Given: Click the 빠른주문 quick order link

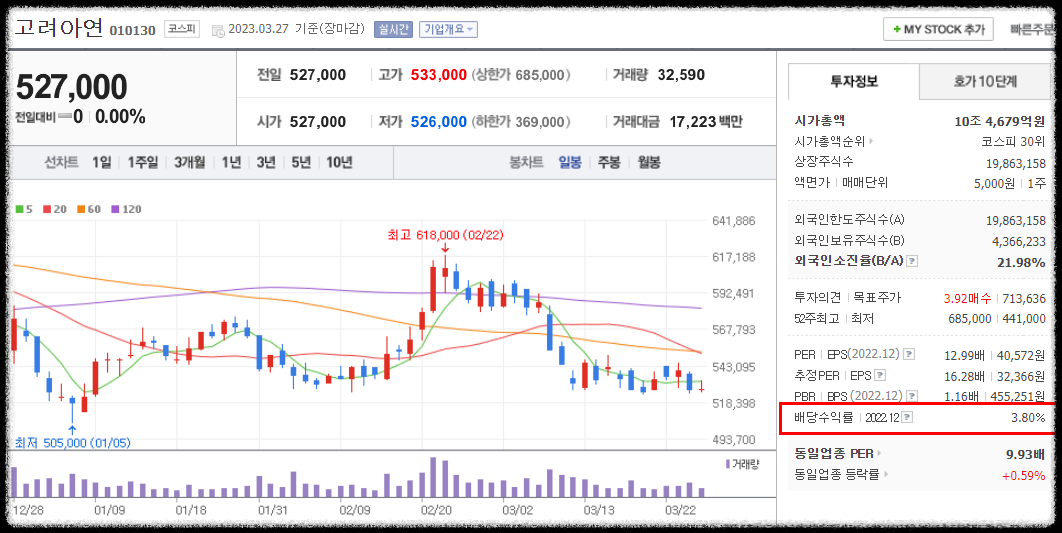Looking at the screenshot, I should (x=1032, y=30).
